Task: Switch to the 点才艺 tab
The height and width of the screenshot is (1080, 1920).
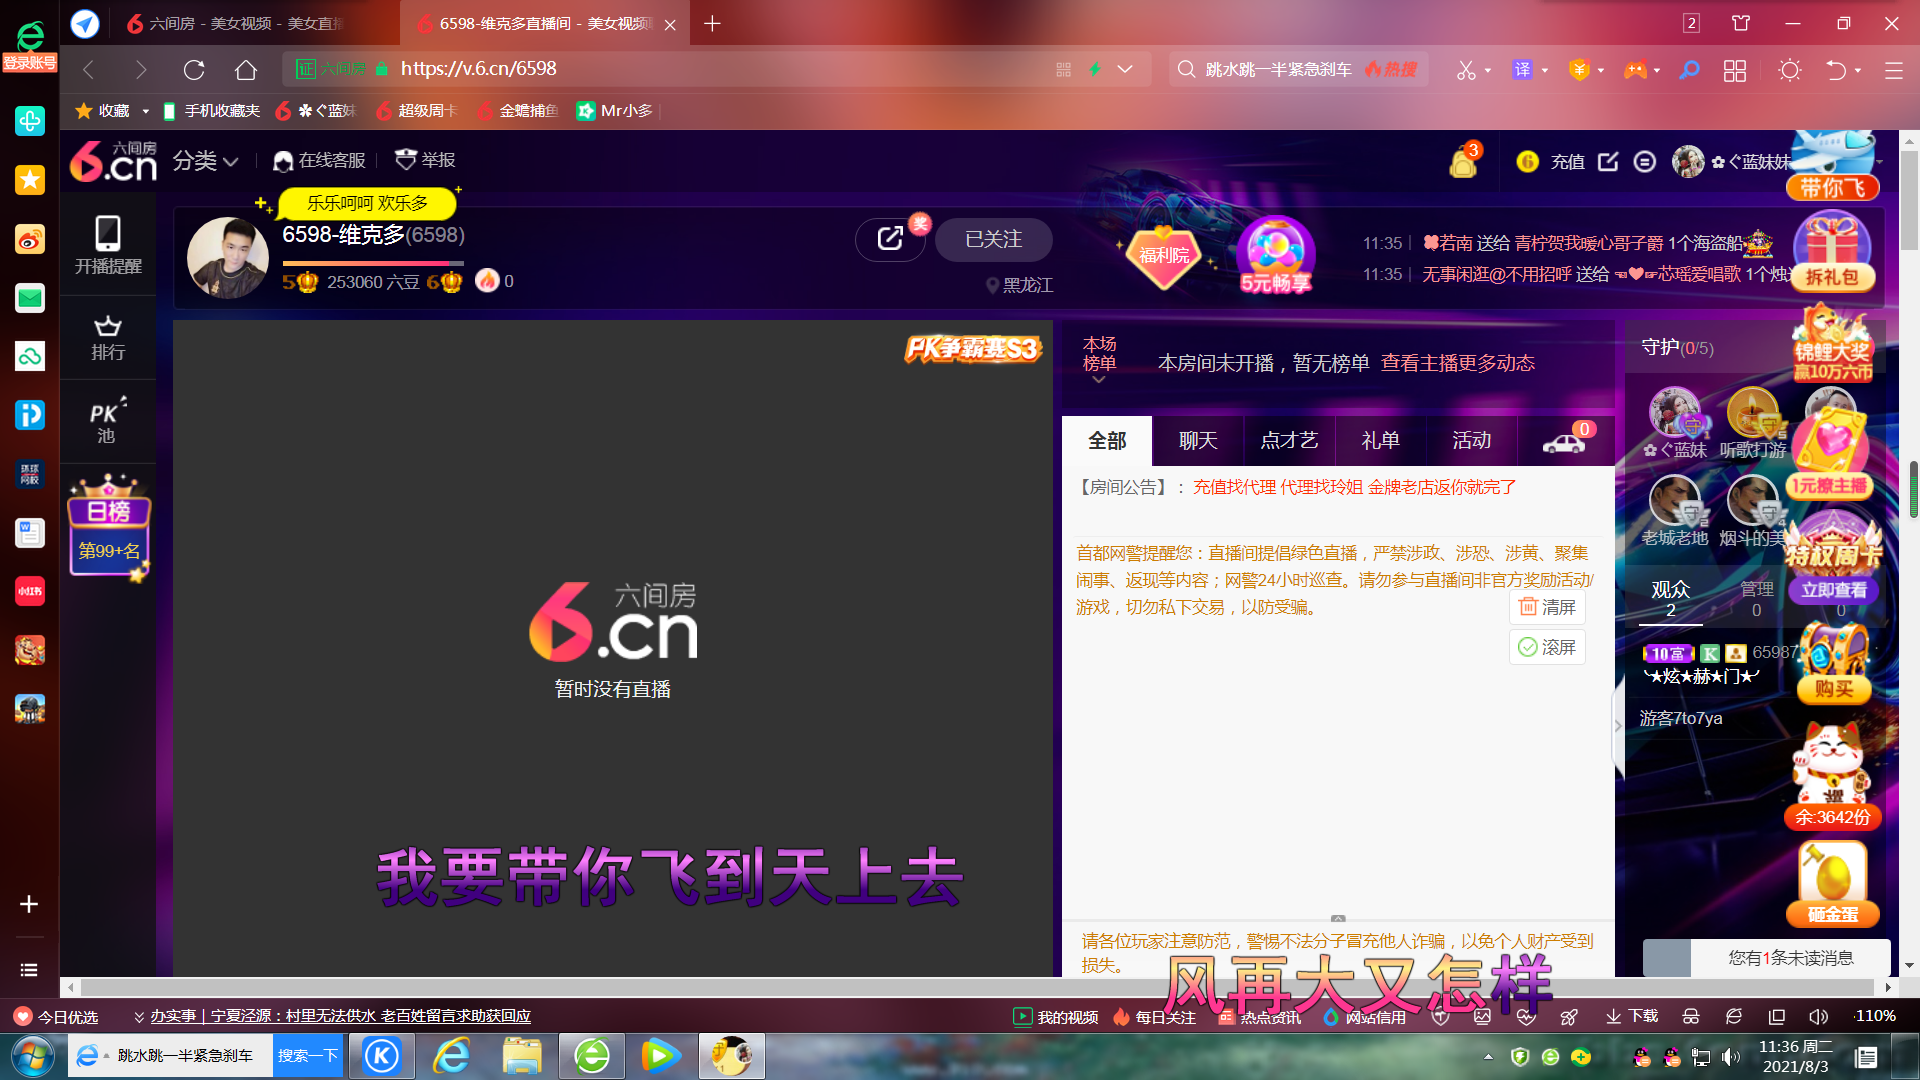Action: (x=1289, y=441)
